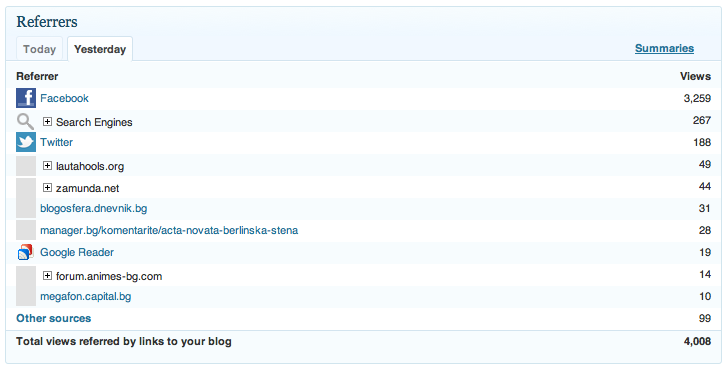Expand the zamunda.net referrer row
This screenshot has width=726, height=370.
click(47, 188)
